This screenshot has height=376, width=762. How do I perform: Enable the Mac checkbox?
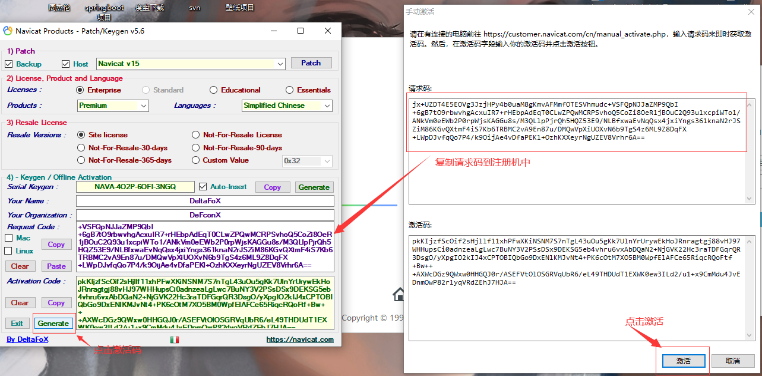tap(8, 238)
